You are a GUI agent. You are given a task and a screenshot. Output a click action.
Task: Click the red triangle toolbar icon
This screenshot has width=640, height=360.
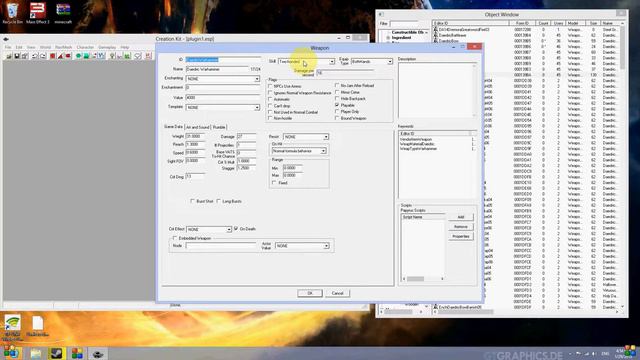coord(60,56)
